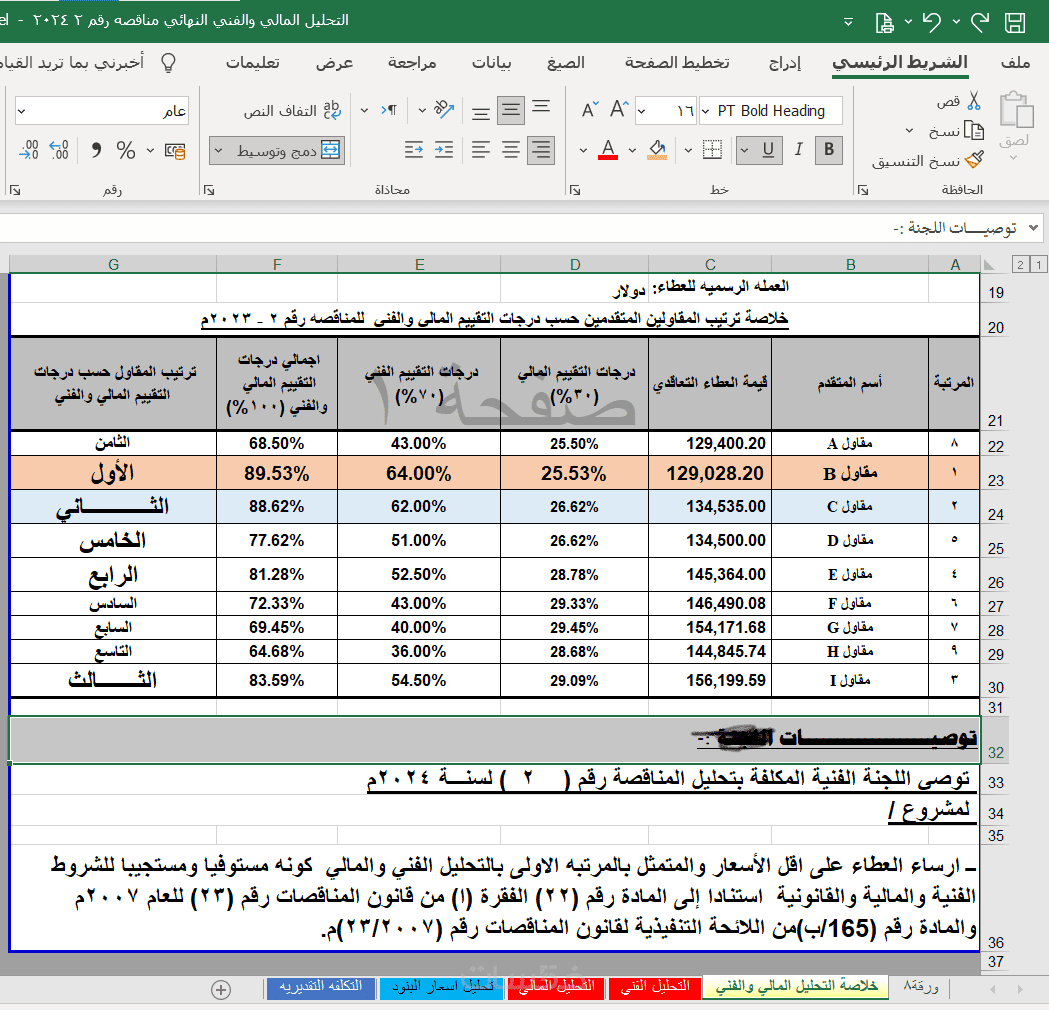Toggle align right horizontal alignment
This screenshot has width=1049, height=1010.
point(541,150)
